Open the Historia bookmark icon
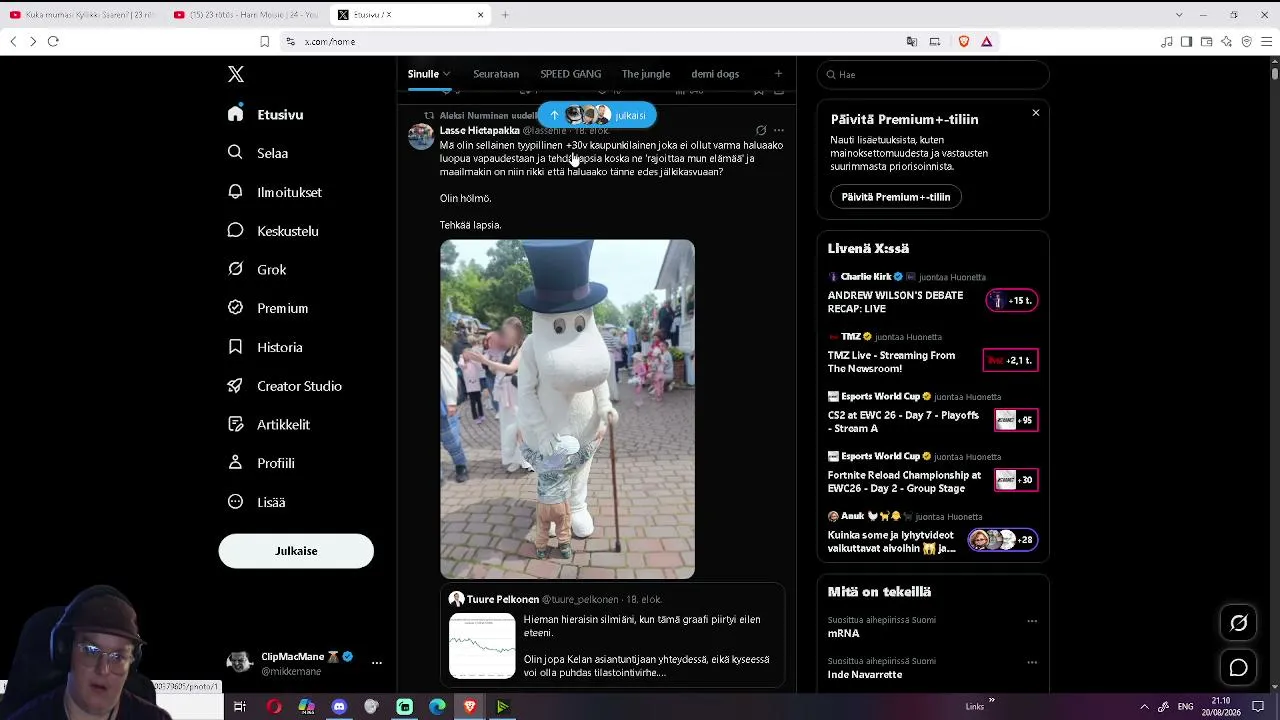1280x720 pixels. 235,347
